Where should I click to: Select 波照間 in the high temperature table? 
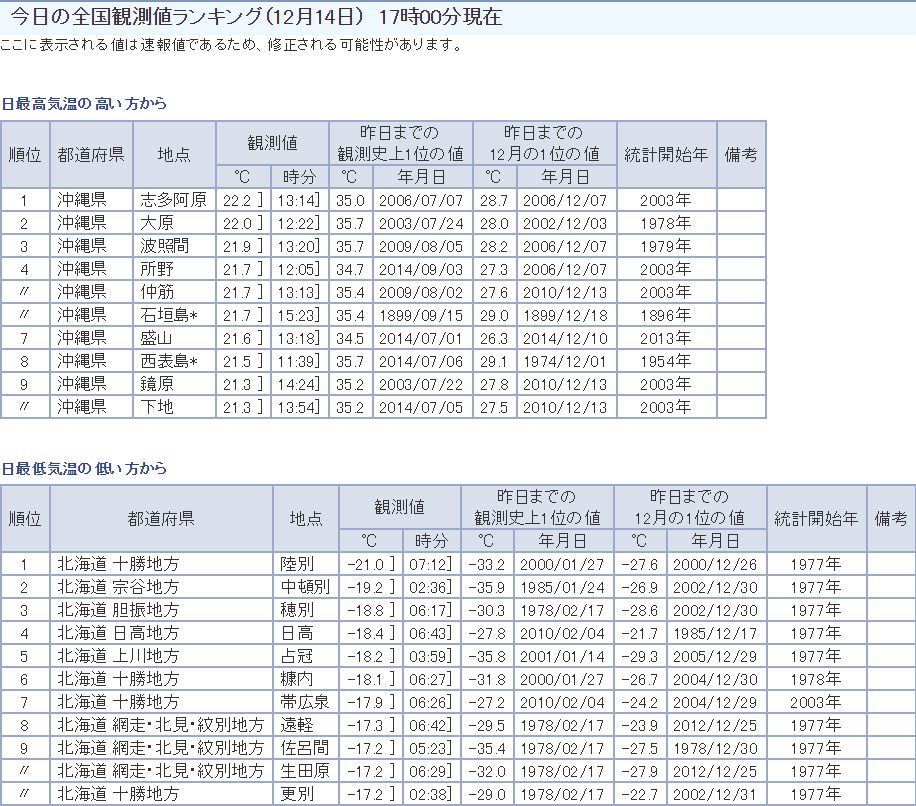[x=165, y=246]
